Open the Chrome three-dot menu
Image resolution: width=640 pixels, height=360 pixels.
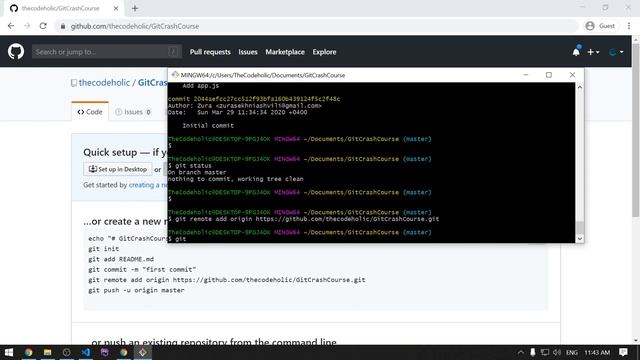pos(629,26)
